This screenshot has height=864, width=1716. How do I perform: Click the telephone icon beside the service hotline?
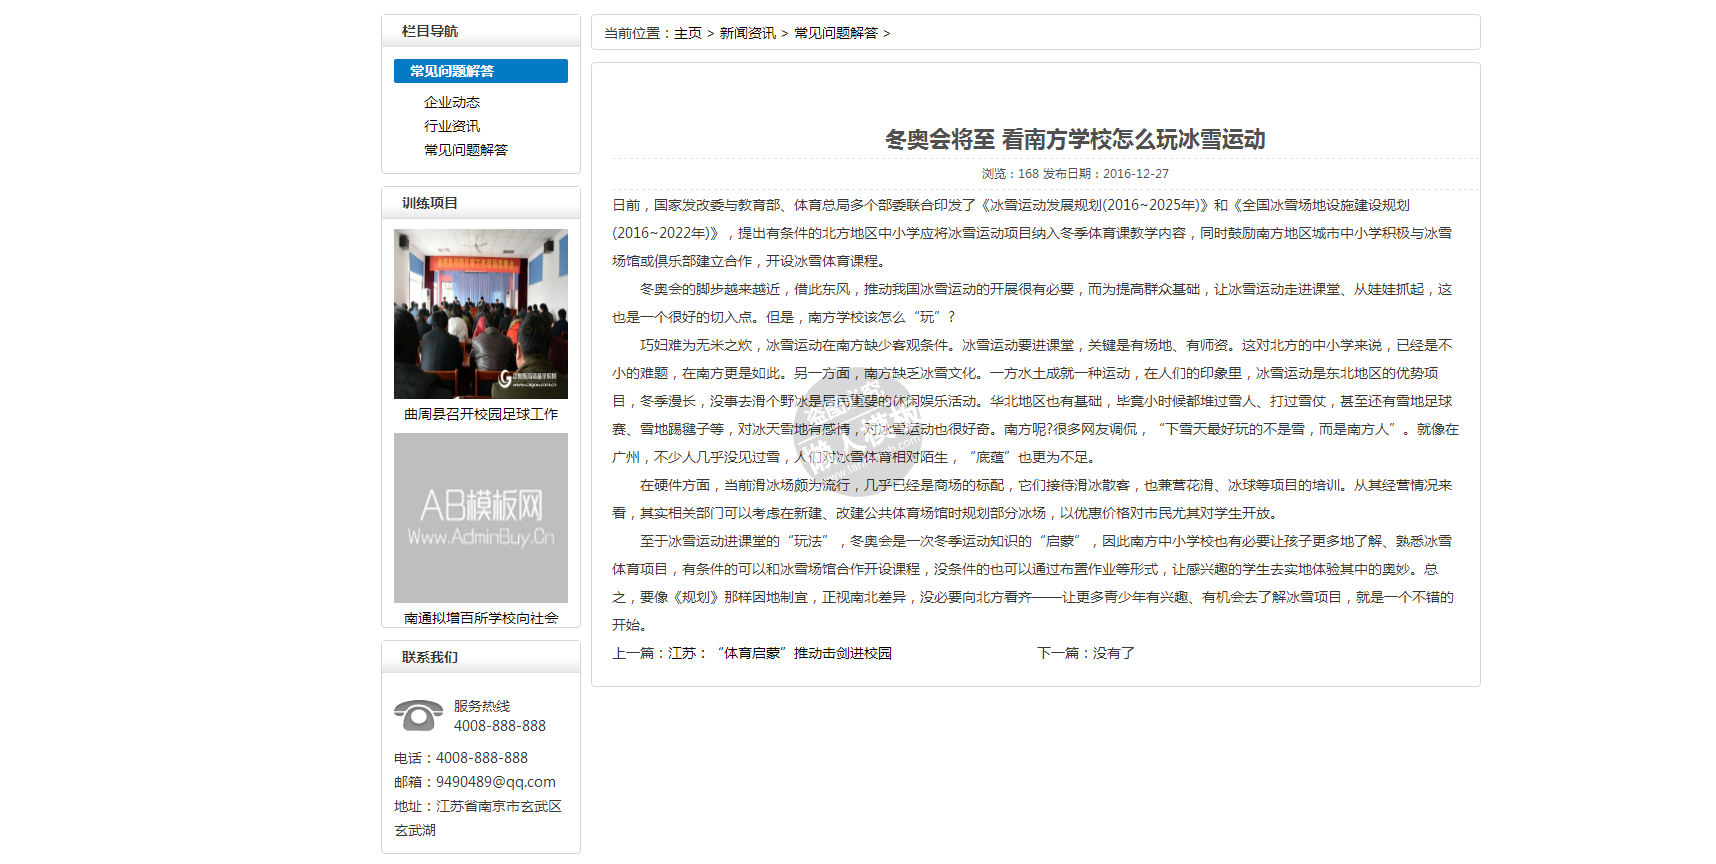click(418, 715)
